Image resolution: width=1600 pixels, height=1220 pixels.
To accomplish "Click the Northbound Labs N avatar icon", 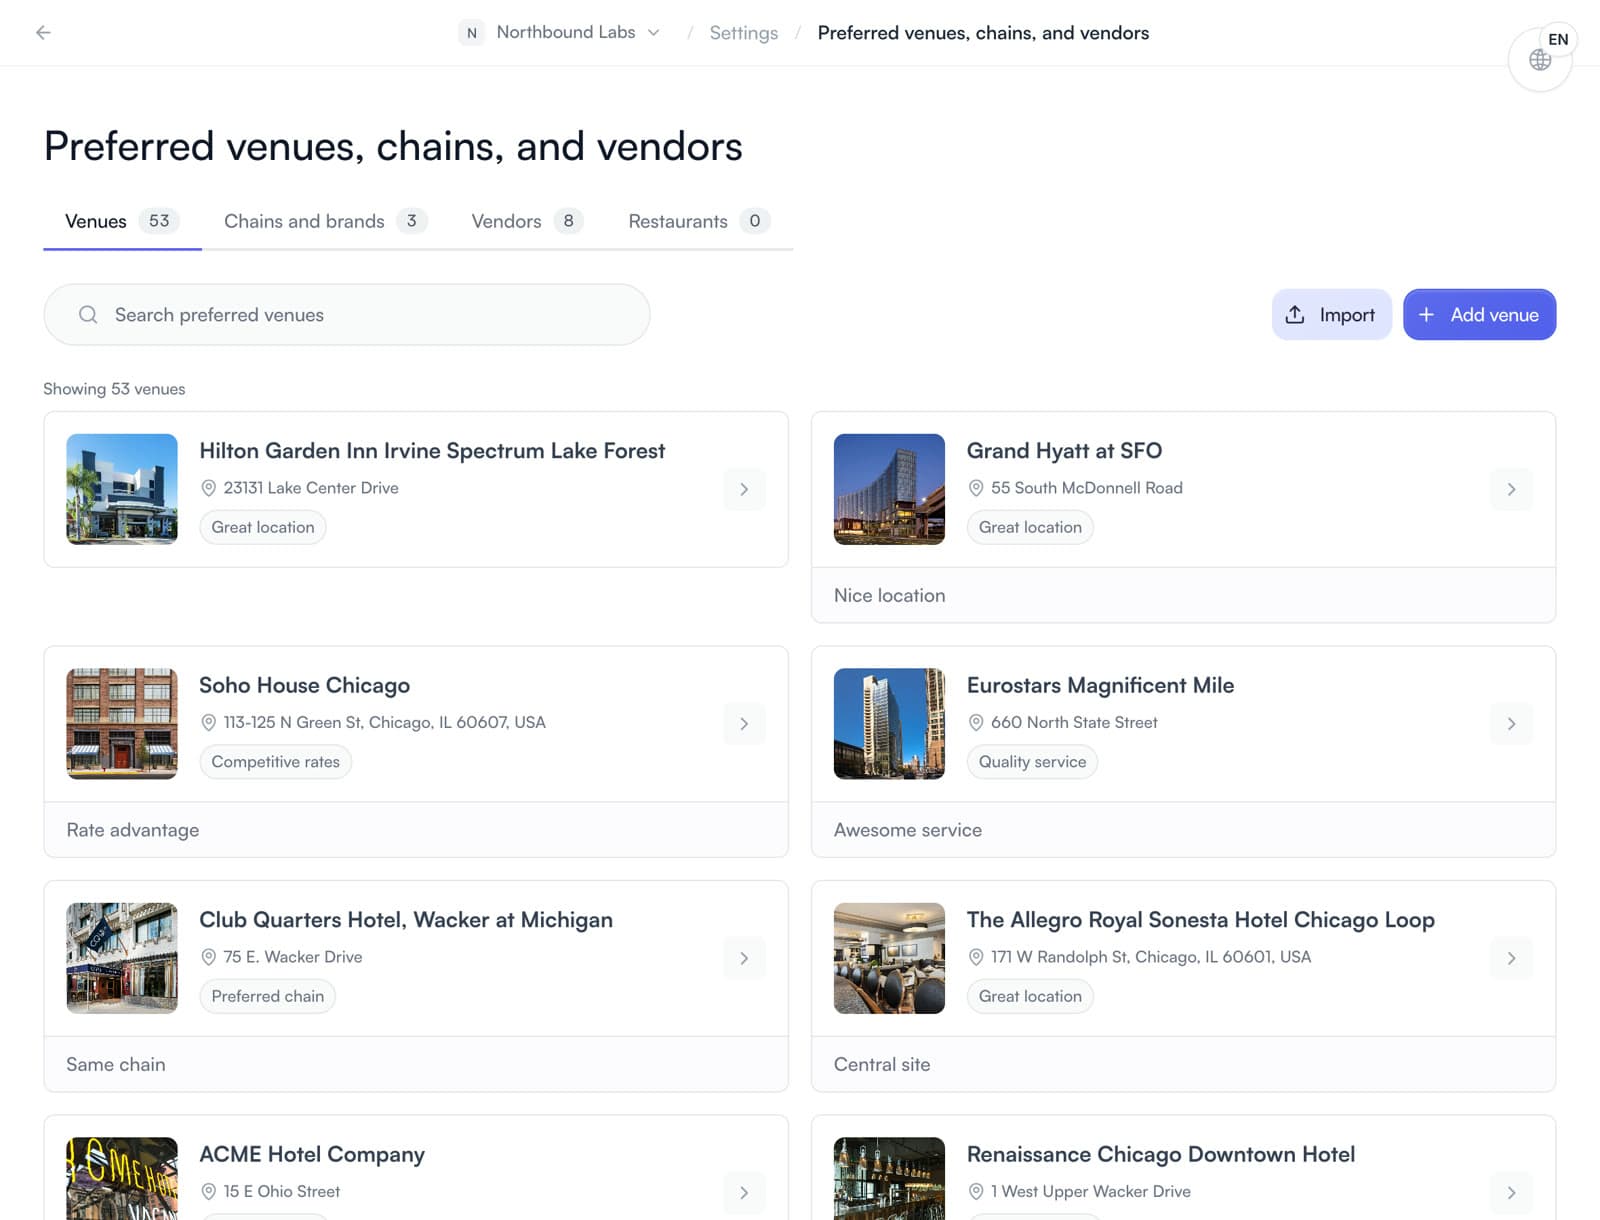I will (472, 33).
